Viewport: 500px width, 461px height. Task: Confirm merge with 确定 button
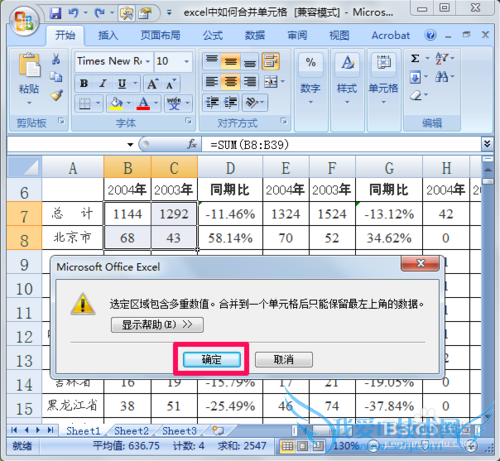tap(212, 360)
